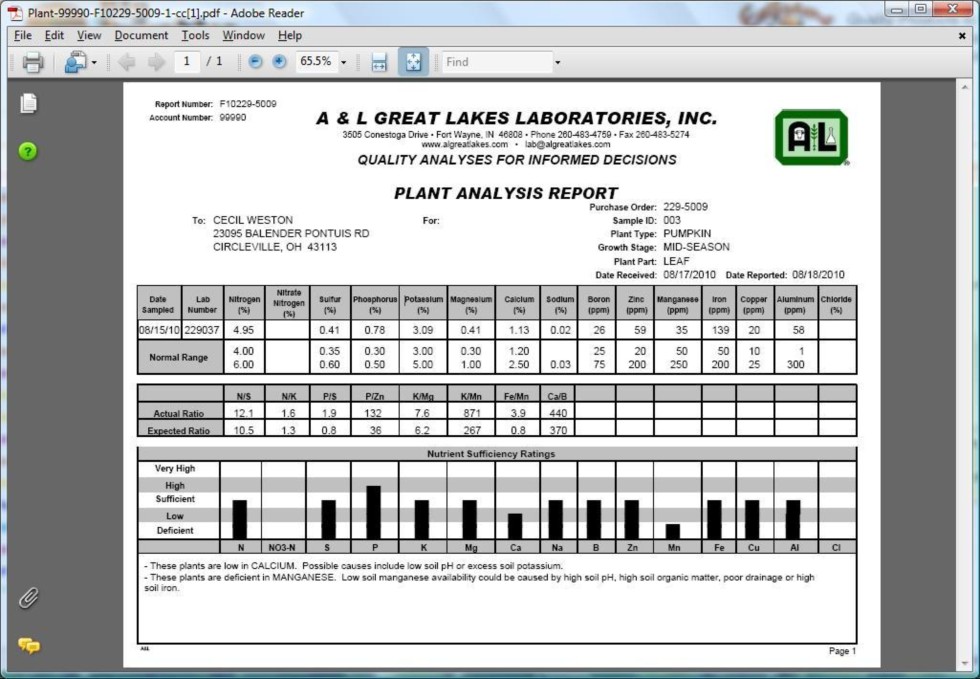The width and height of the screenshot is (980, 679).
Task: Open the Help menu
Action: (290, 35)
